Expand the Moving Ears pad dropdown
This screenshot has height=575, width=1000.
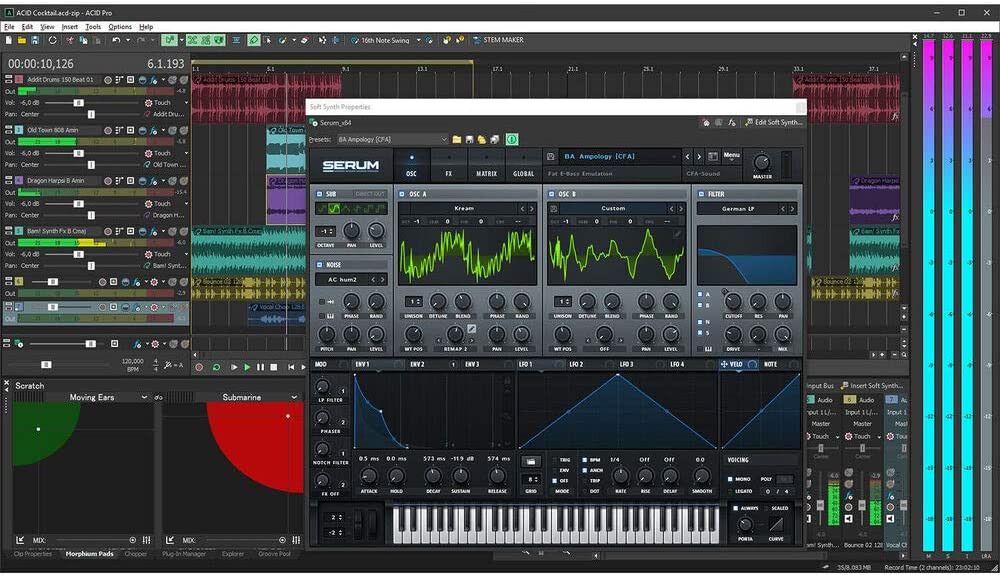click(x=146, y=397)
